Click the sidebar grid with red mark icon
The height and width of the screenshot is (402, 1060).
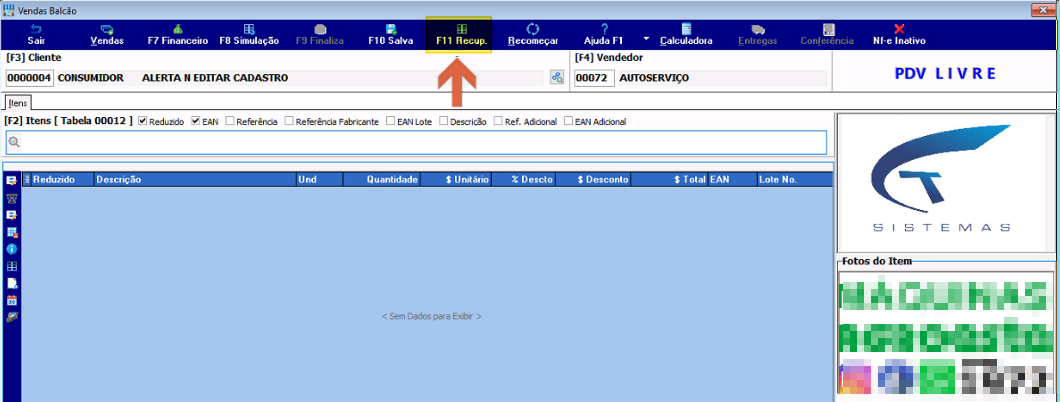pos(11,232)
